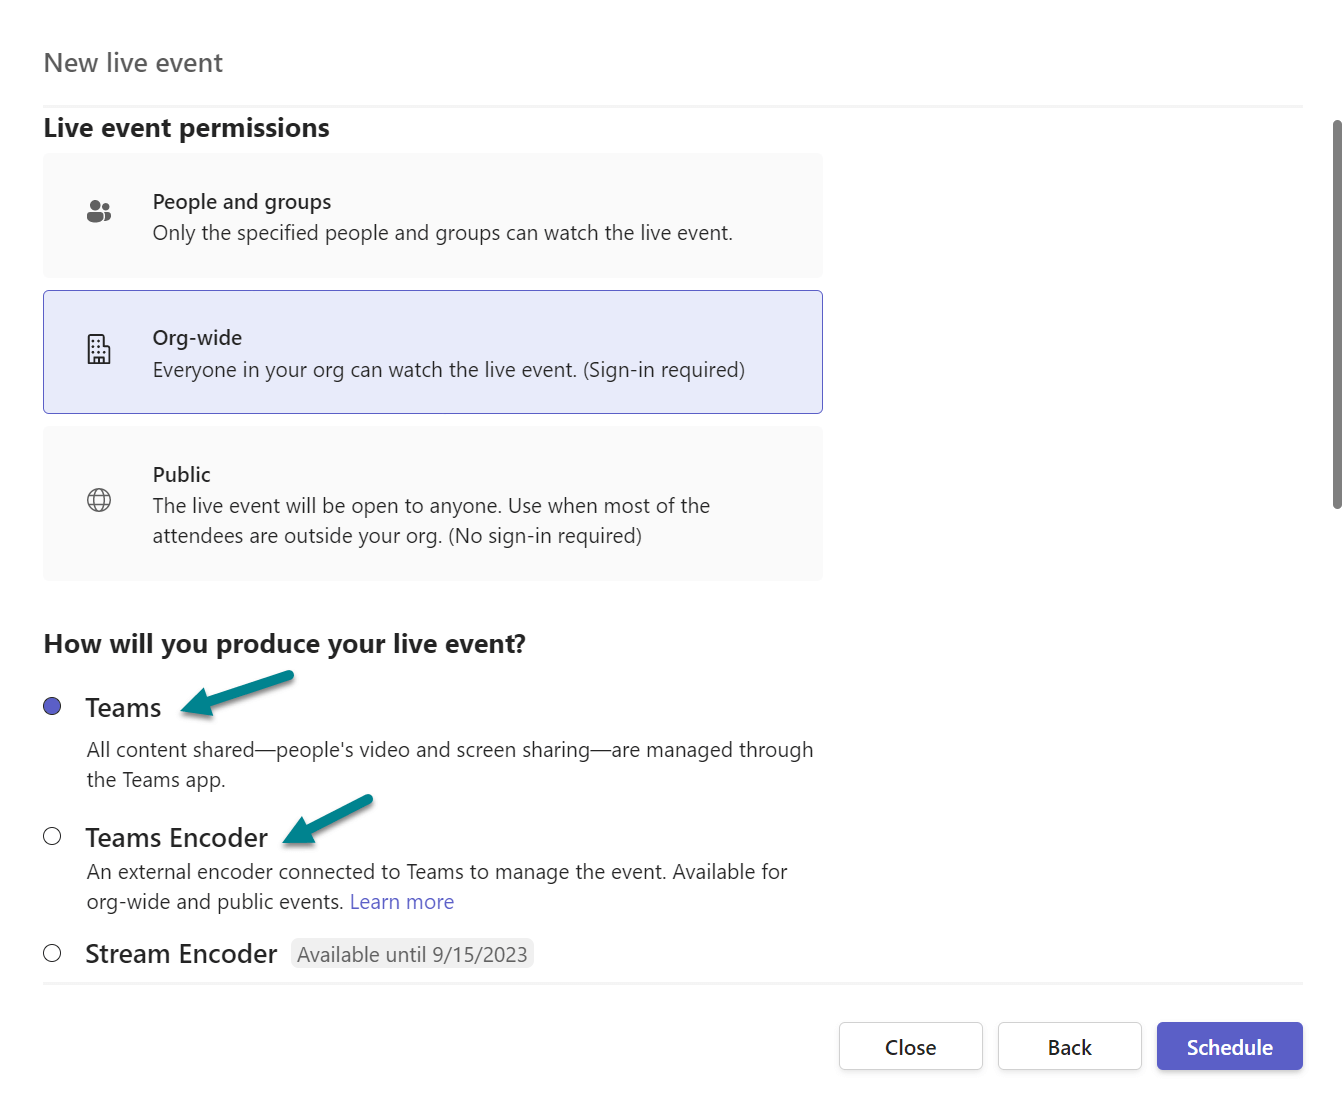The image size is (1344, 1107).
Task: Click the globe icon for Public
Action: coord(99,500)
